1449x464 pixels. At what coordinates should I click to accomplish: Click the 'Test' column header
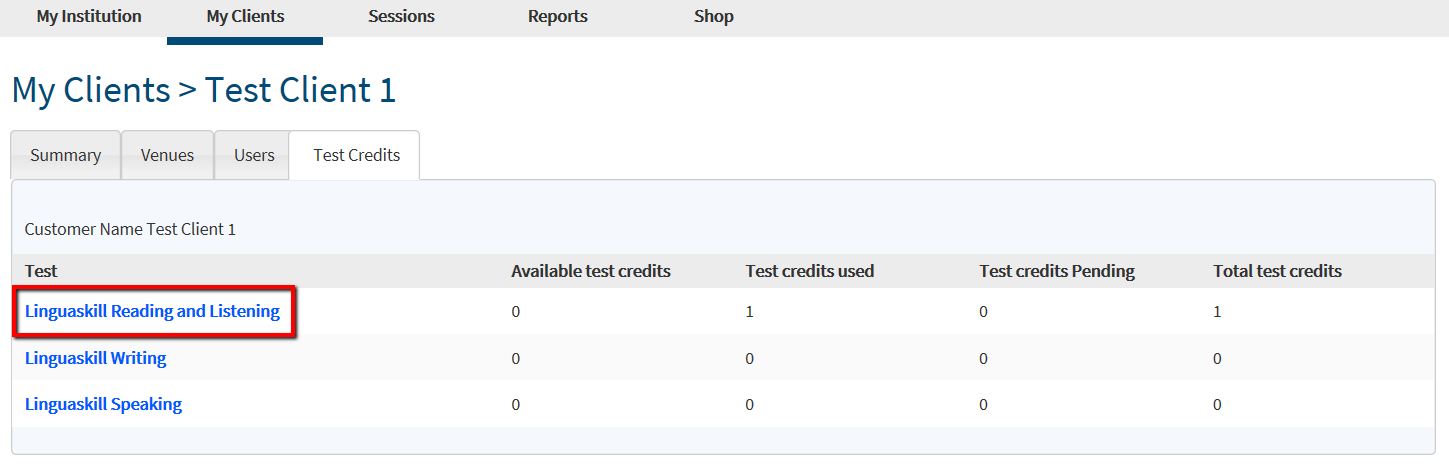(41, 271)
